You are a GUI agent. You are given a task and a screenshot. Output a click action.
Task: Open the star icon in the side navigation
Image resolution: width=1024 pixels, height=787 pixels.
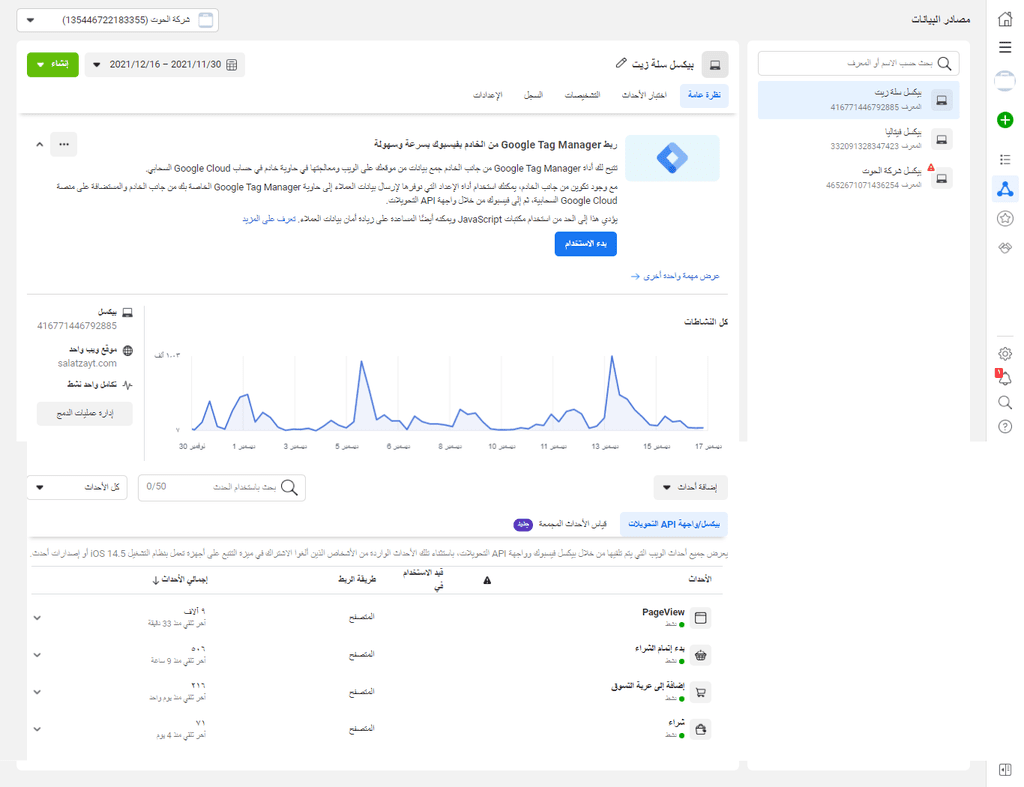tap(1005, 219)
